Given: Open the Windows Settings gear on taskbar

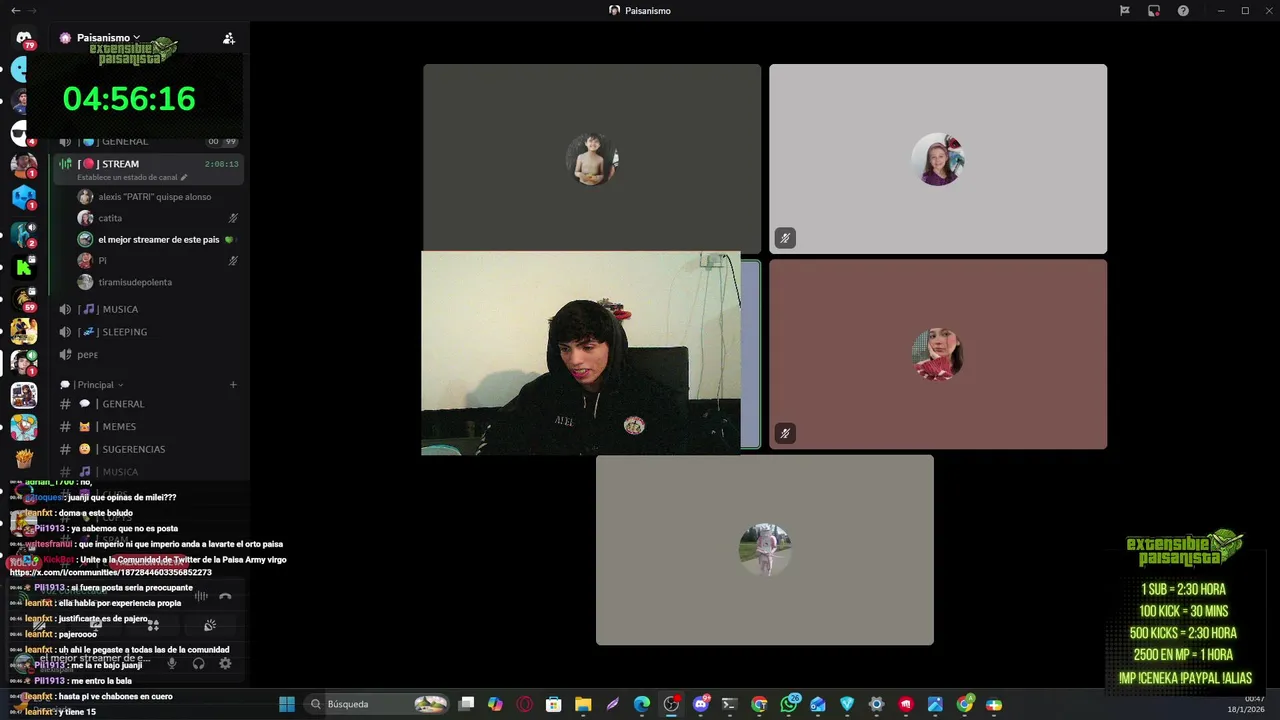Looking at the screenshot, I should tap(877, 704).
